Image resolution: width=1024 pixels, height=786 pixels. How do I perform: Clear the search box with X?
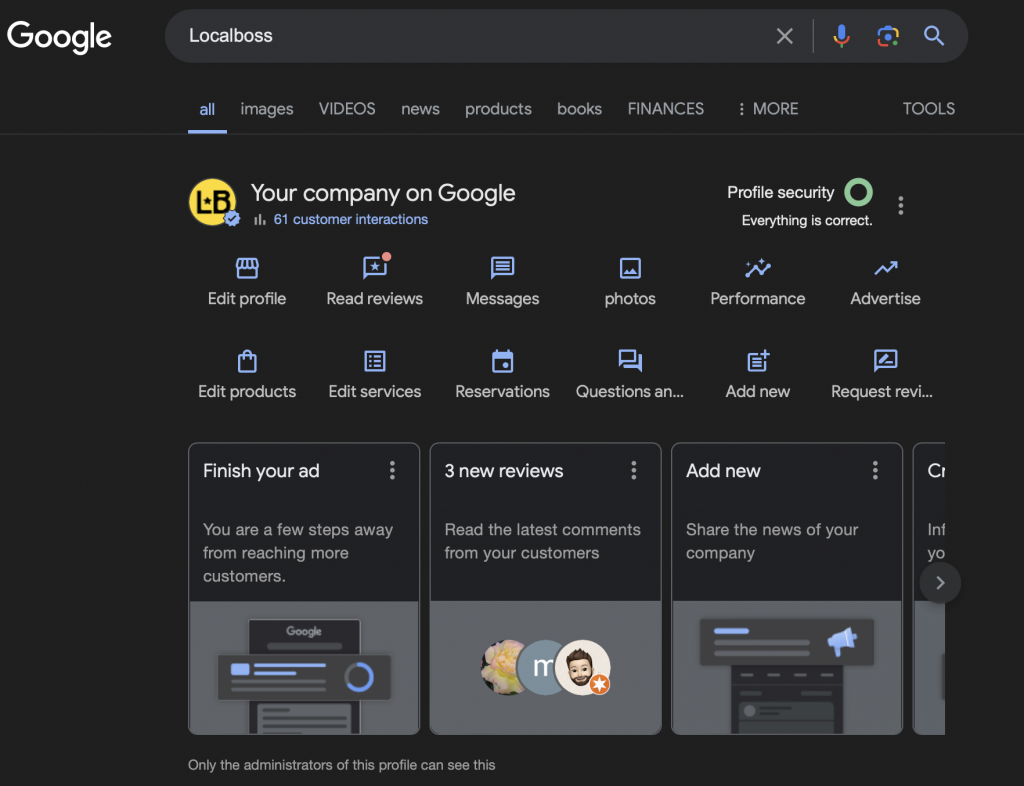coord(784,36)
